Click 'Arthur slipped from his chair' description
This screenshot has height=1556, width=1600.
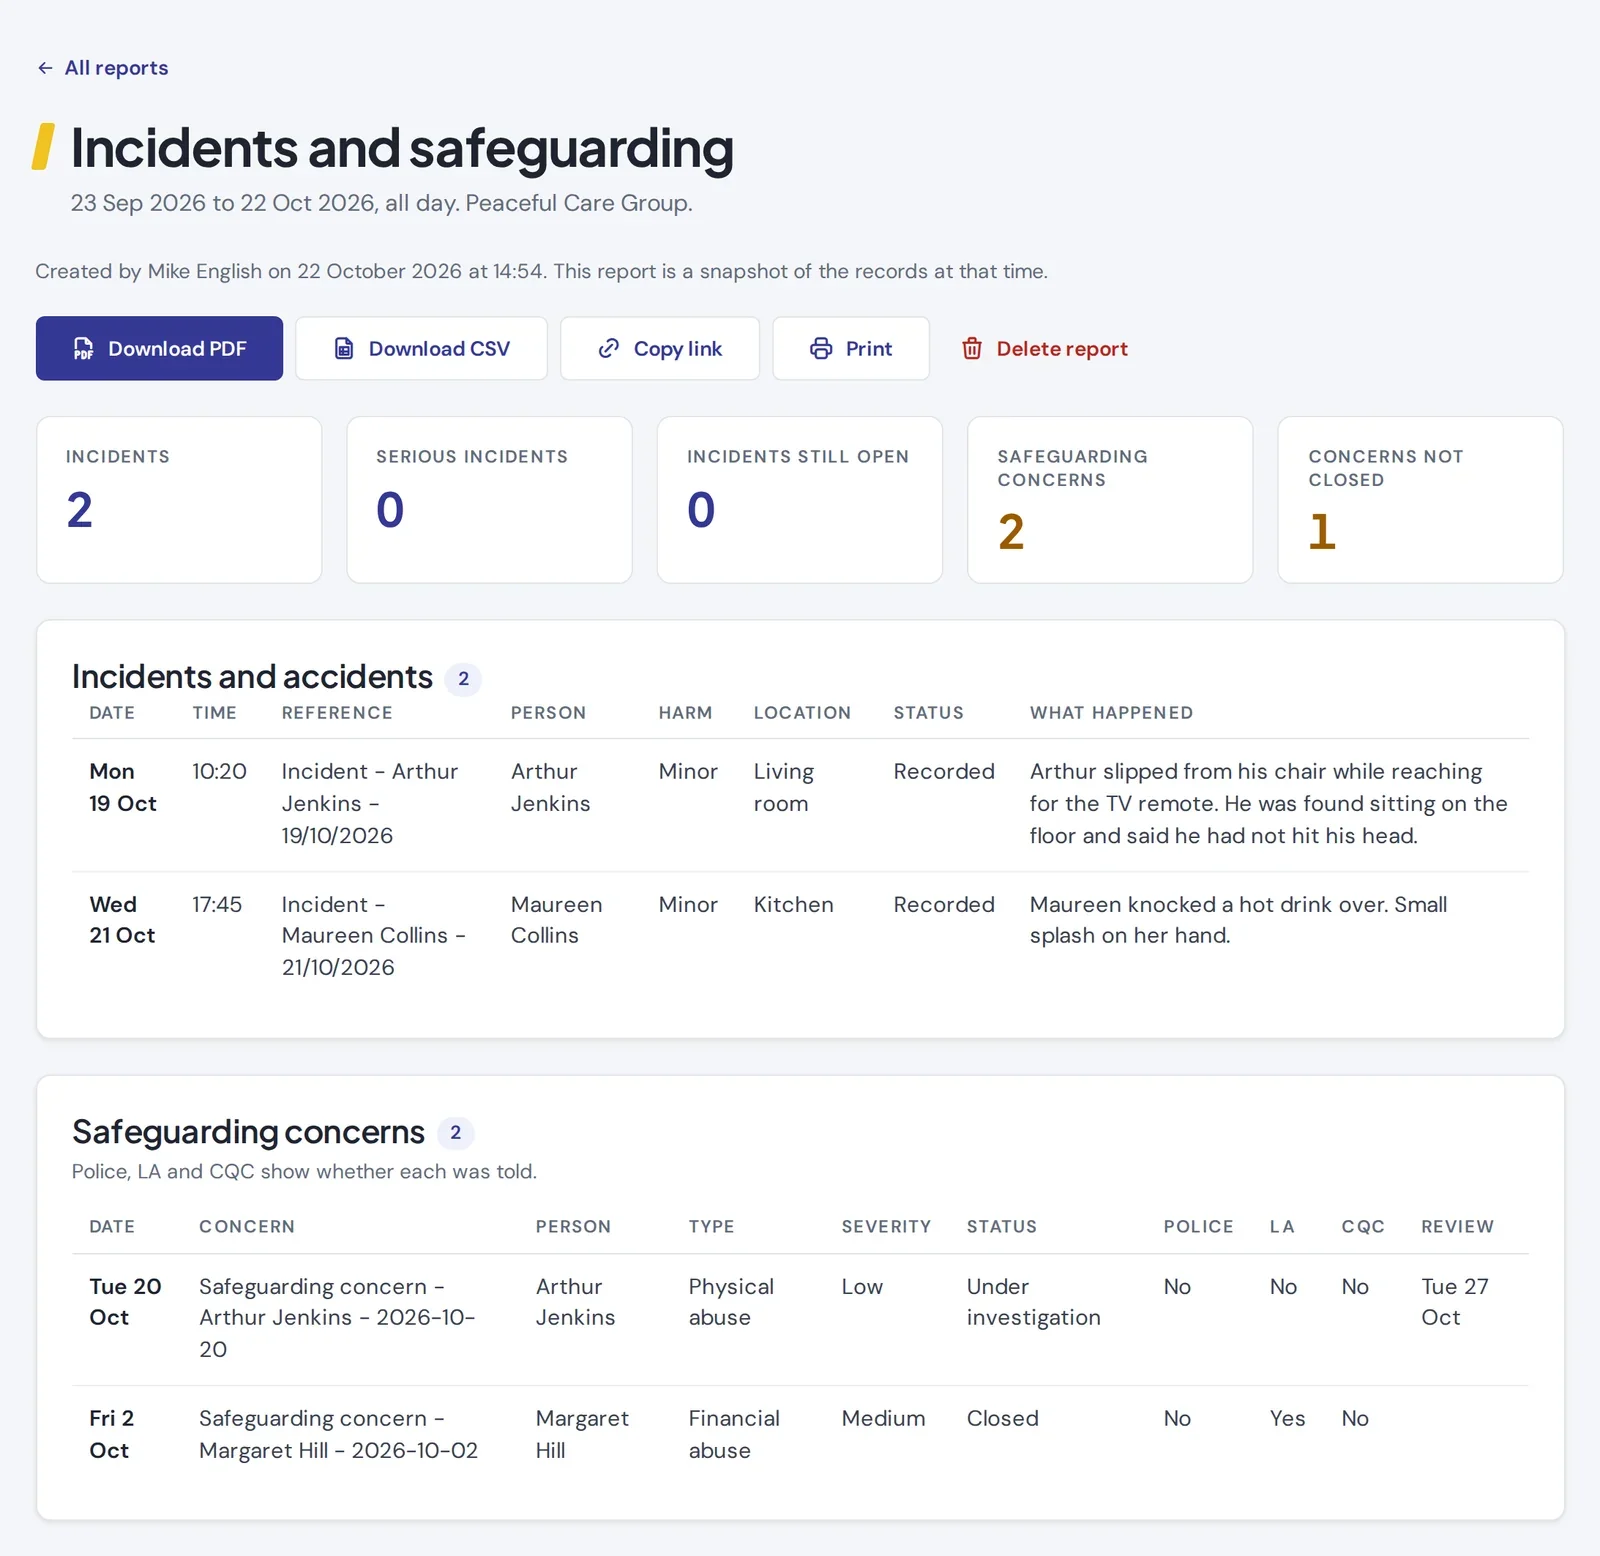point(1269,804)
